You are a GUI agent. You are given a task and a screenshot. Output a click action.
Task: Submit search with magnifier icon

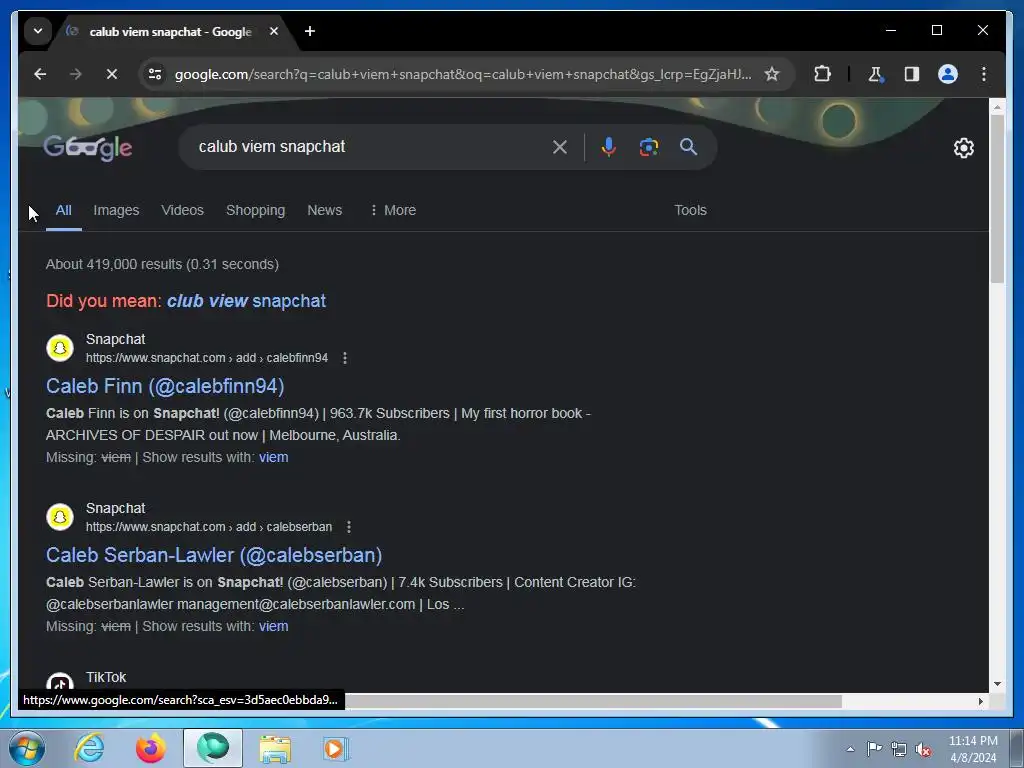pos(688,147)
